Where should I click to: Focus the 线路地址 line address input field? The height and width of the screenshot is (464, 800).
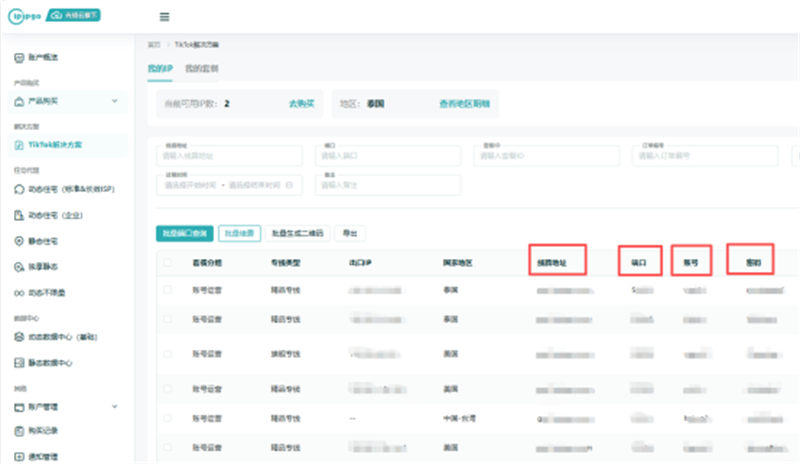pos(230,156)
